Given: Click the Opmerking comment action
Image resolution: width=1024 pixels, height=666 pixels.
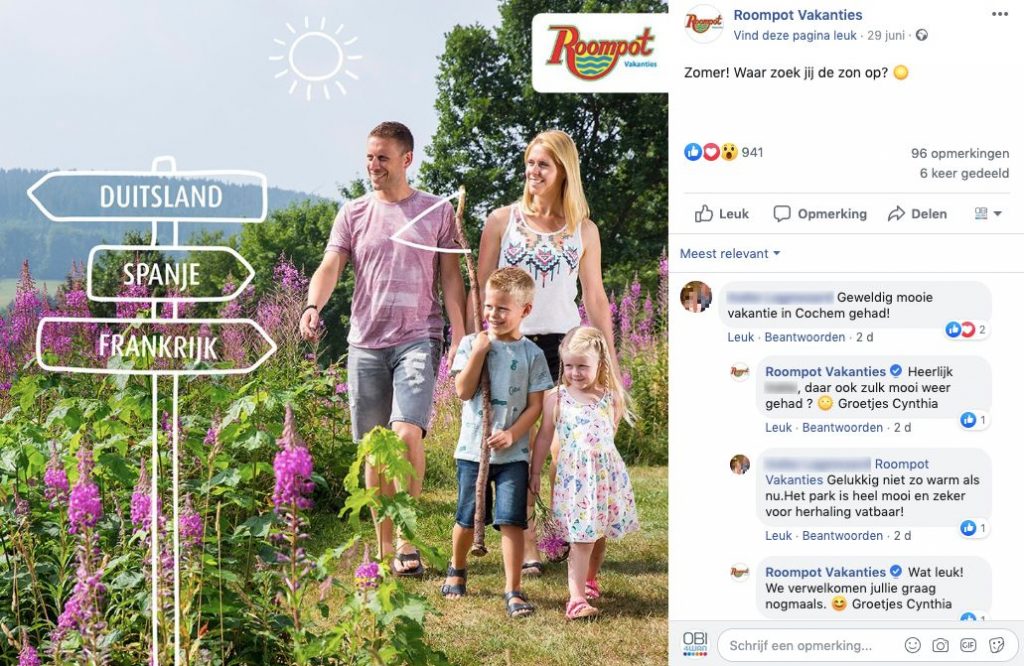Looking at the screenshot, I should 820,214.
